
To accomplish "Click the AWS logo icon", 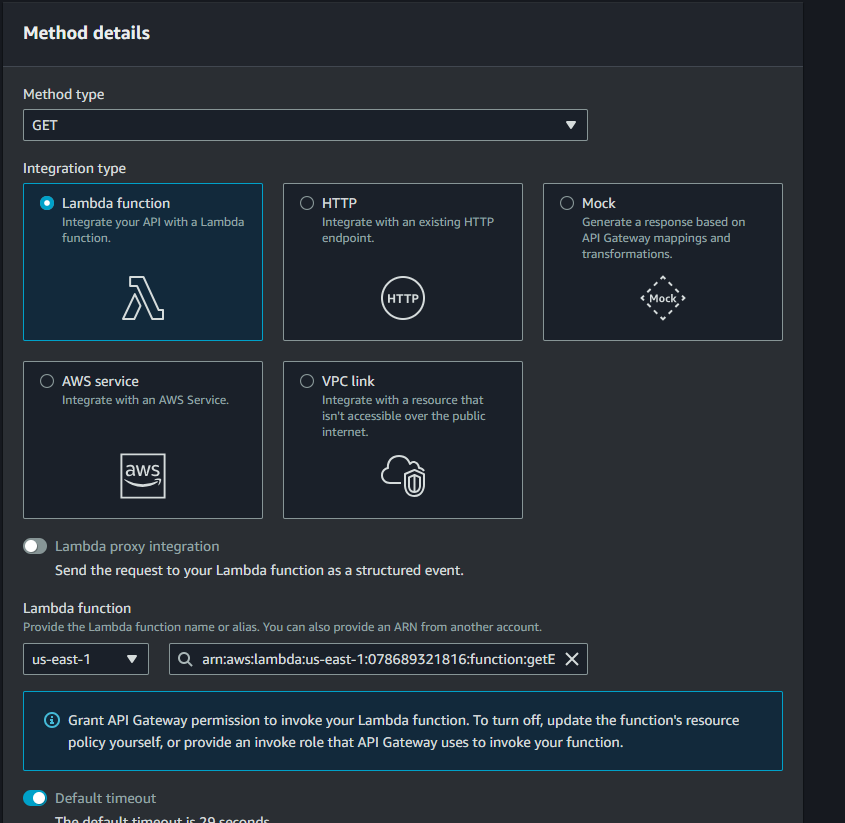I will pos(143,476).
